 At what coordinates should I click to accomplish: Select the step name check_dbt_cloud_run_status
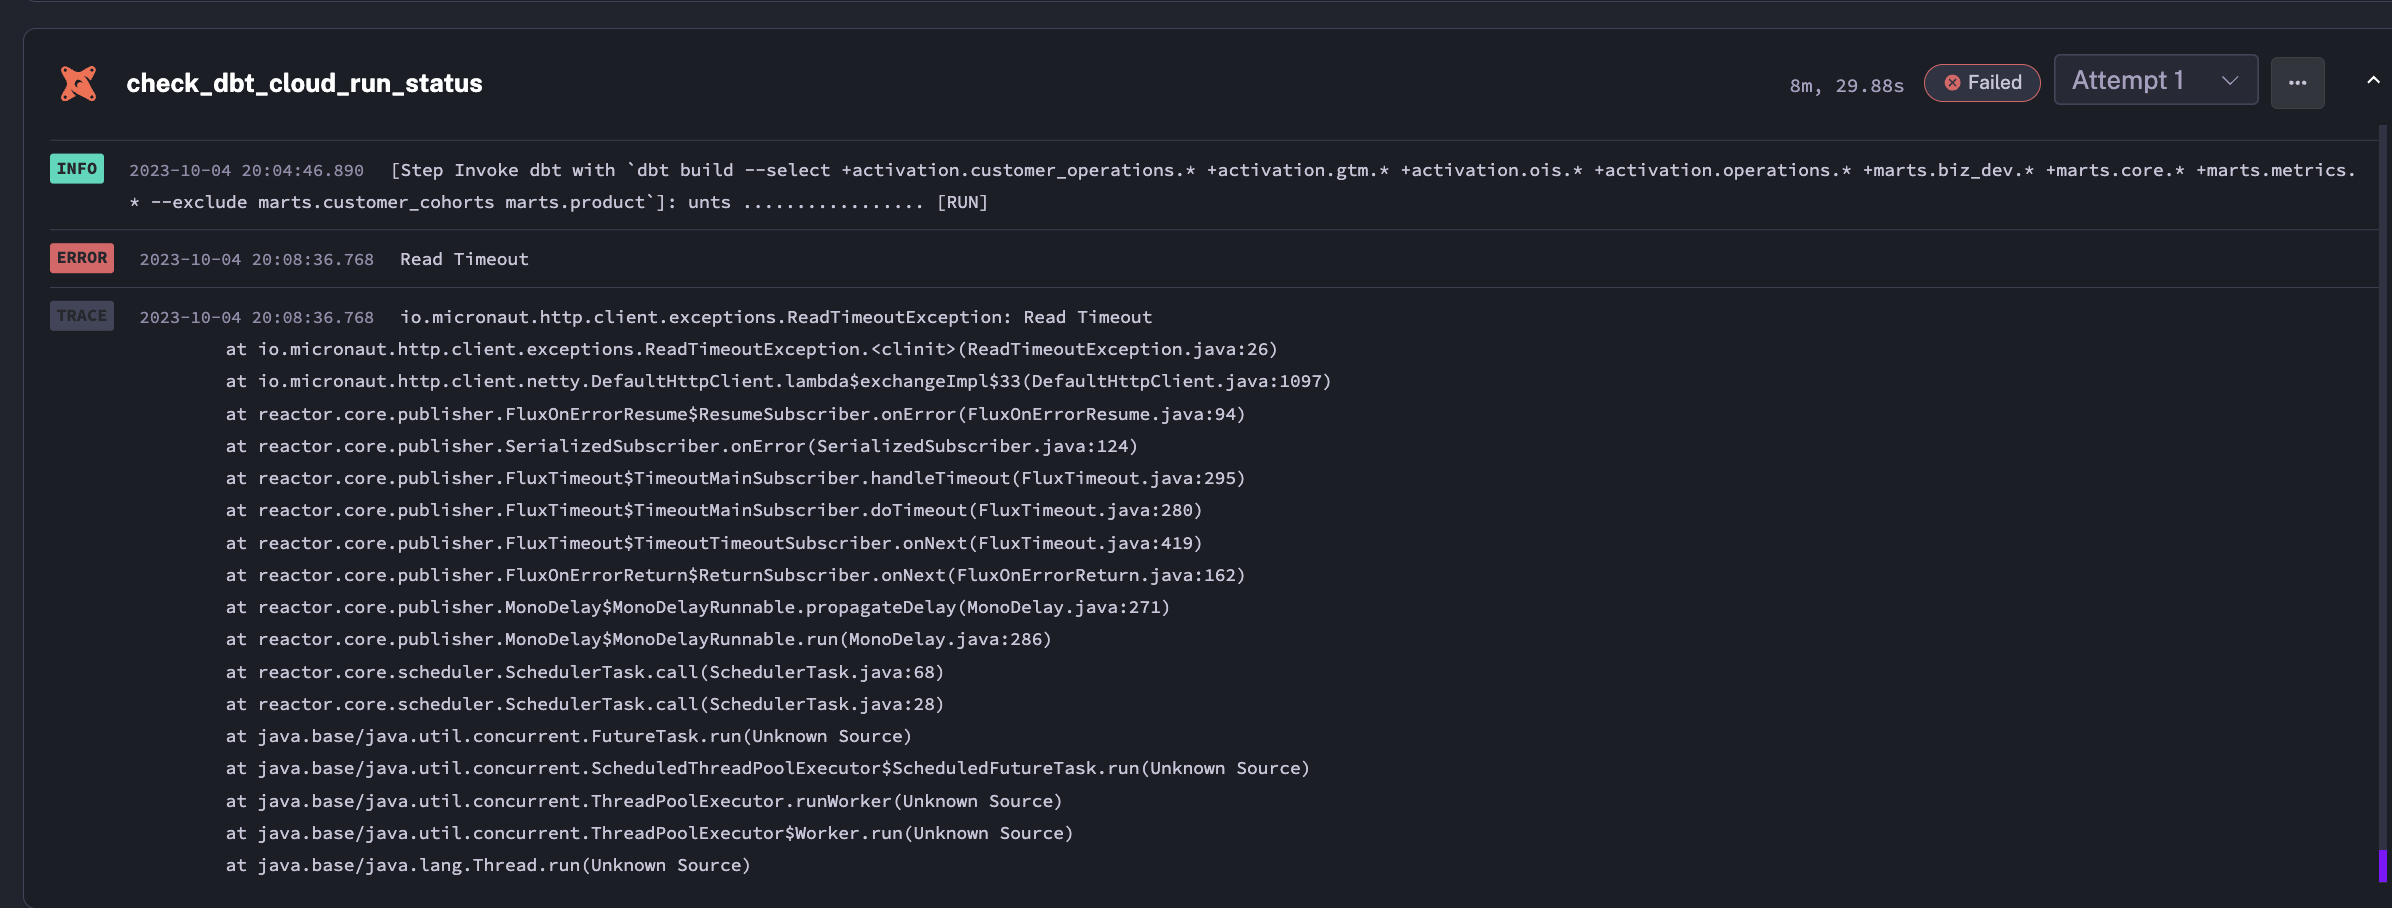pos(304,83)
